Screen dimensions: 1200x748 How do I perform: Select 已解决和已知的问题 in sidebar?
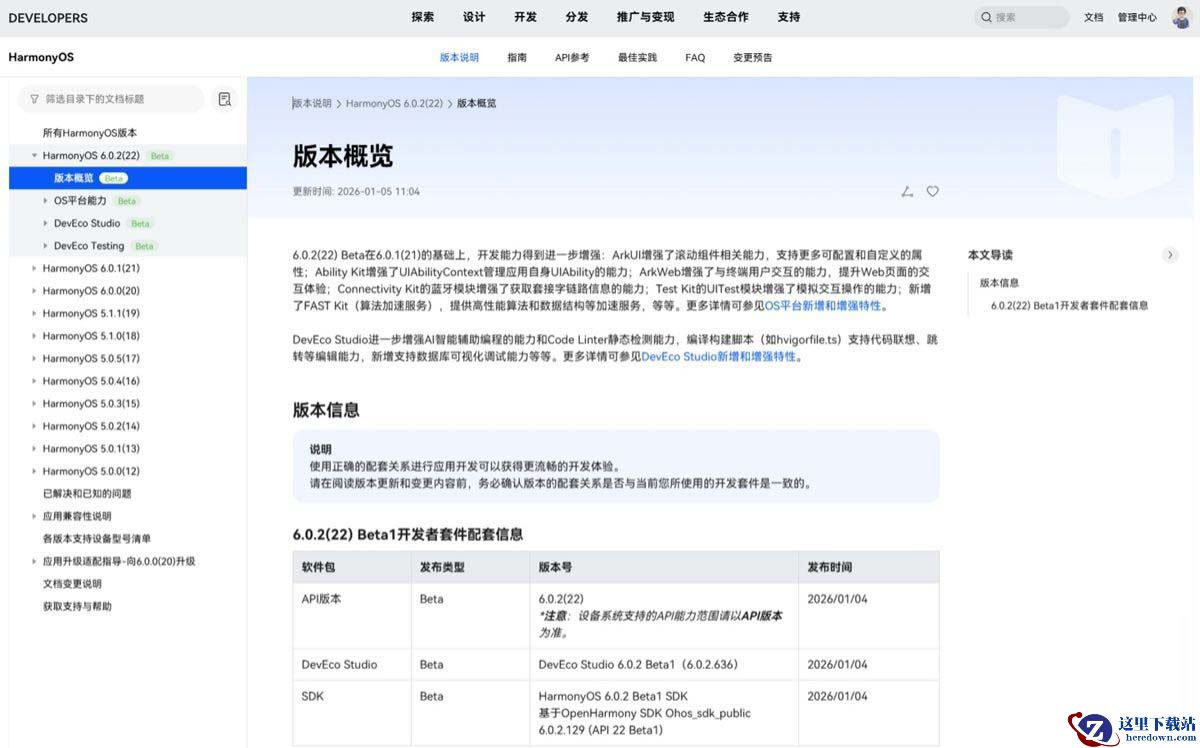pos(87,493)
